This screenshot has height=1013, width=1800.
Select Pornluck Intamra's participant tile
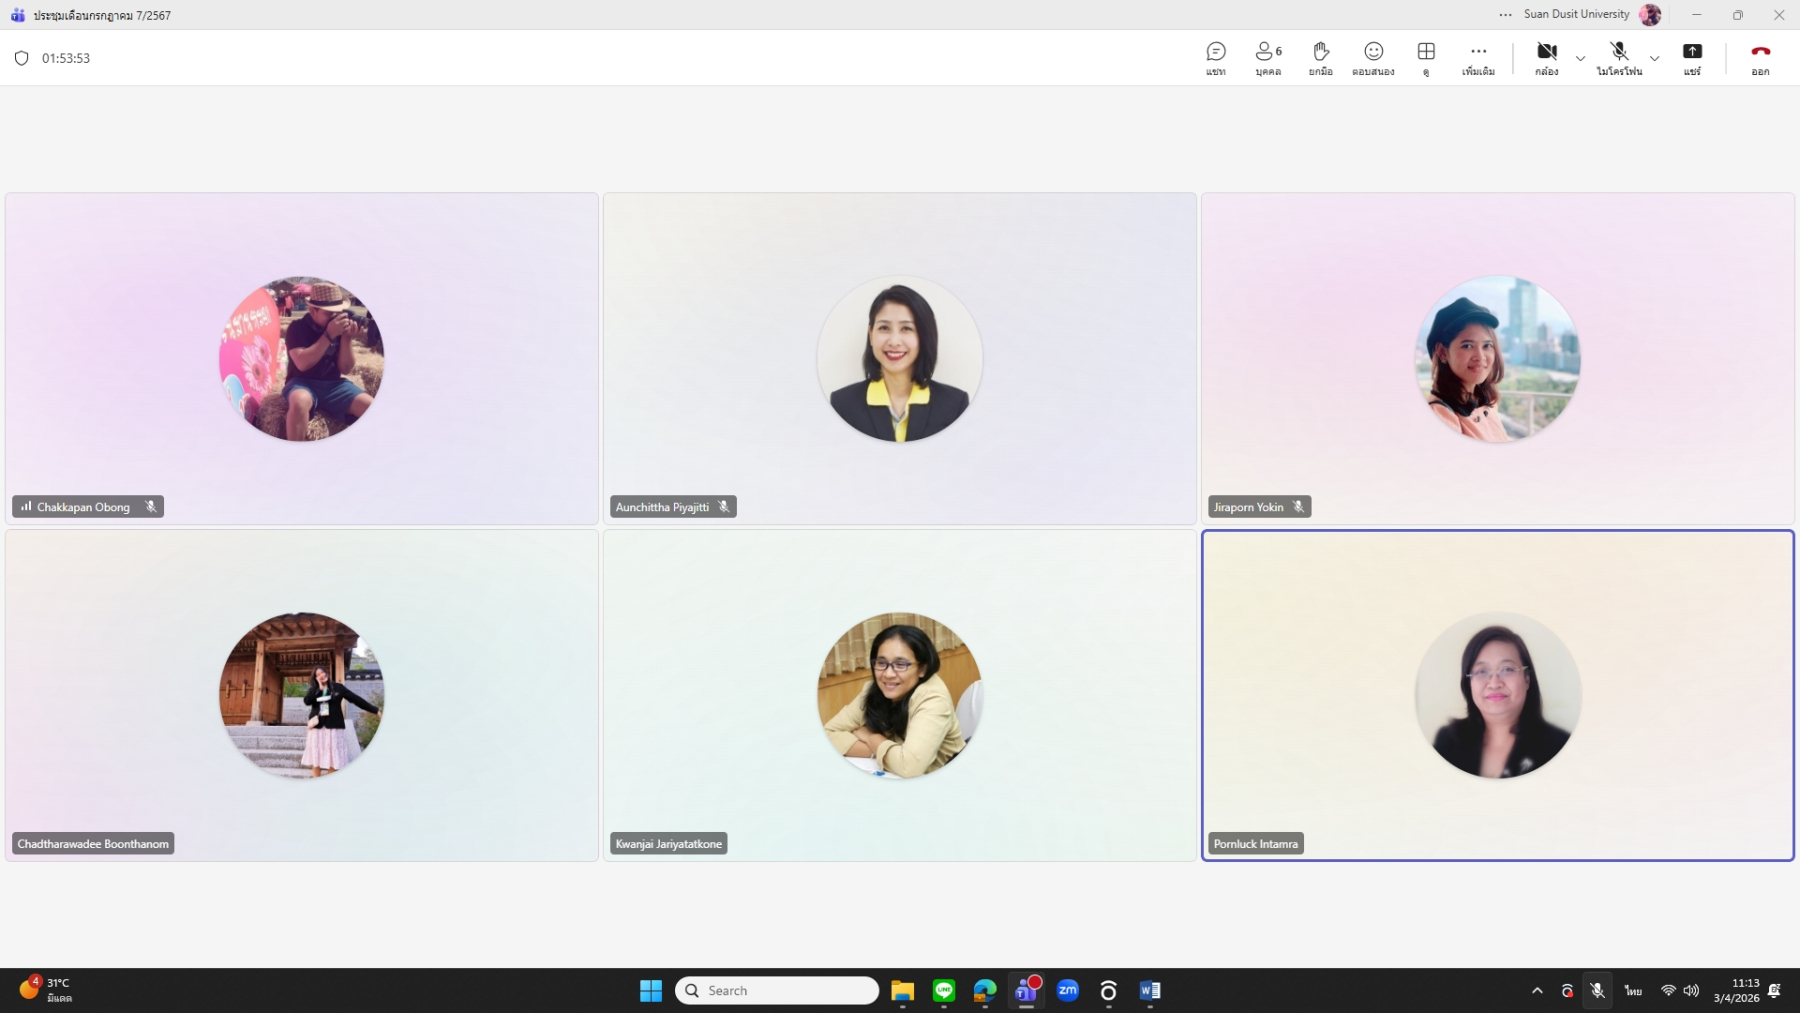[1497, 695]
